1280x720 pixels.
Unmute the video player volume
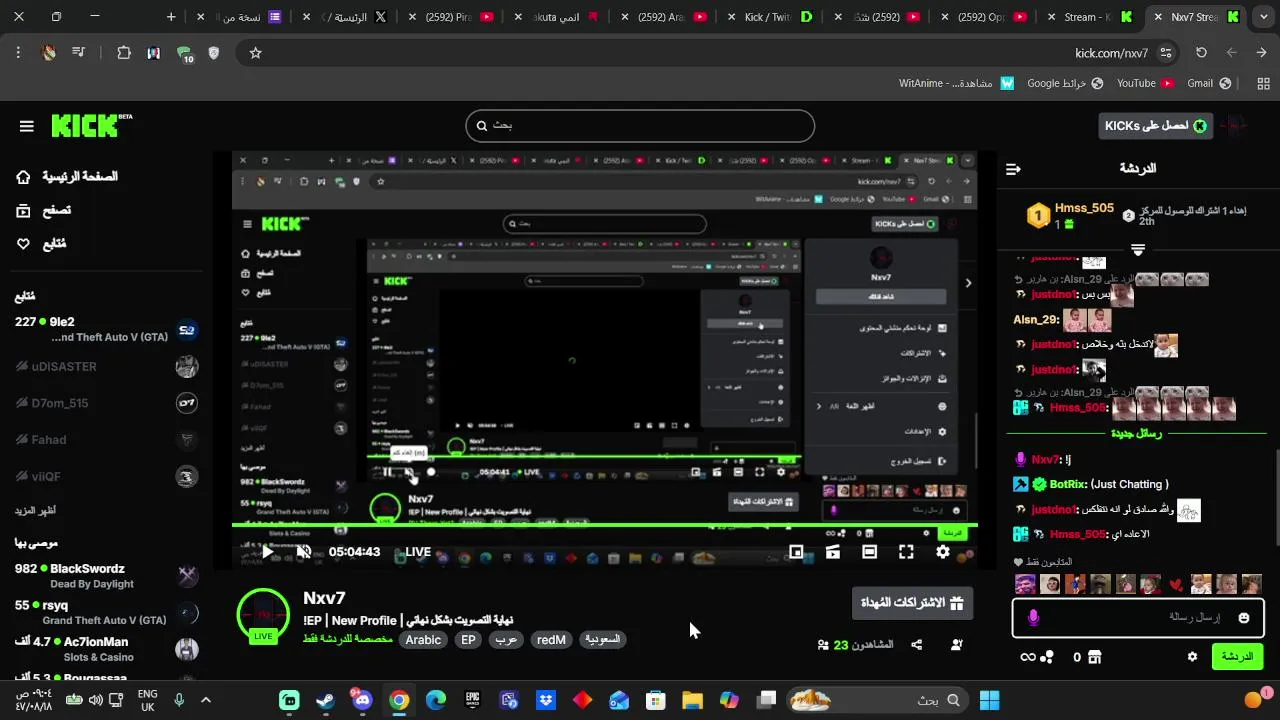[x=304, y=551]
